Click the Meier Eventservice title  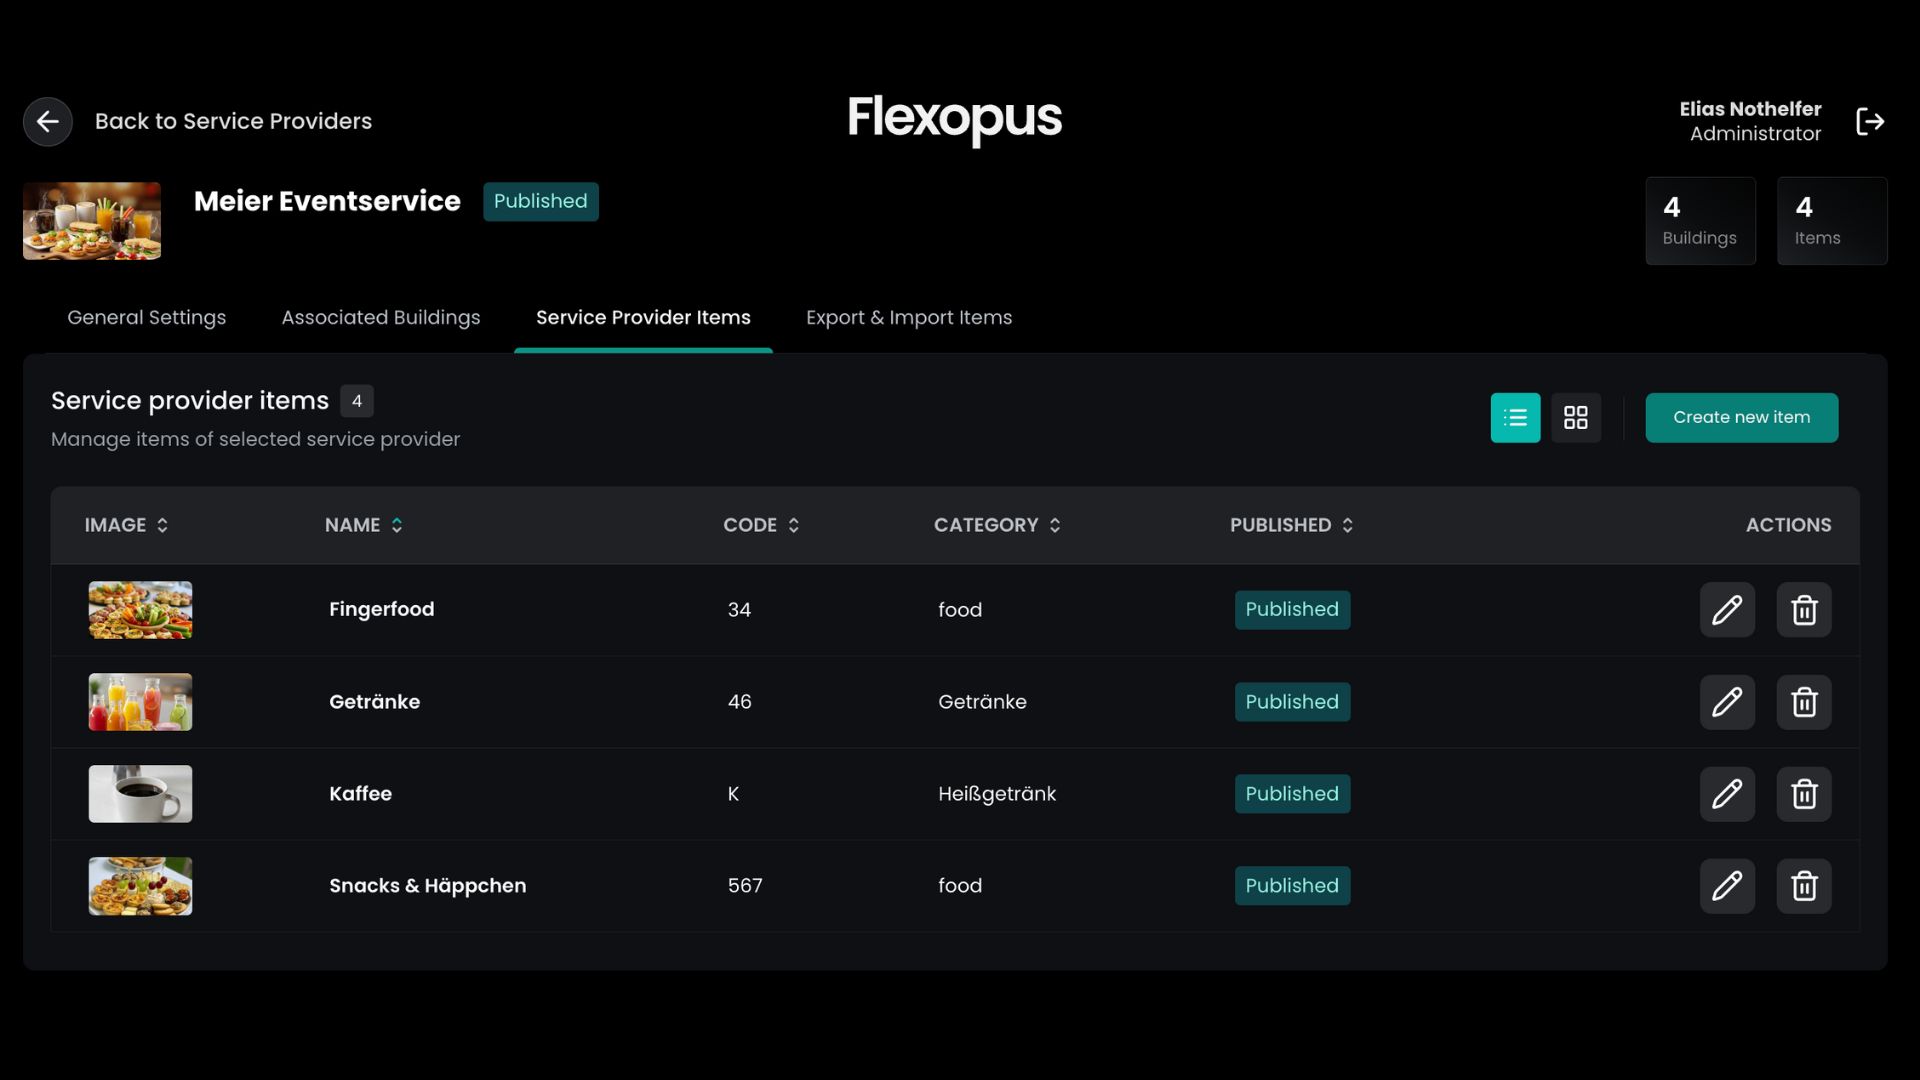click(x=327, y=201)
